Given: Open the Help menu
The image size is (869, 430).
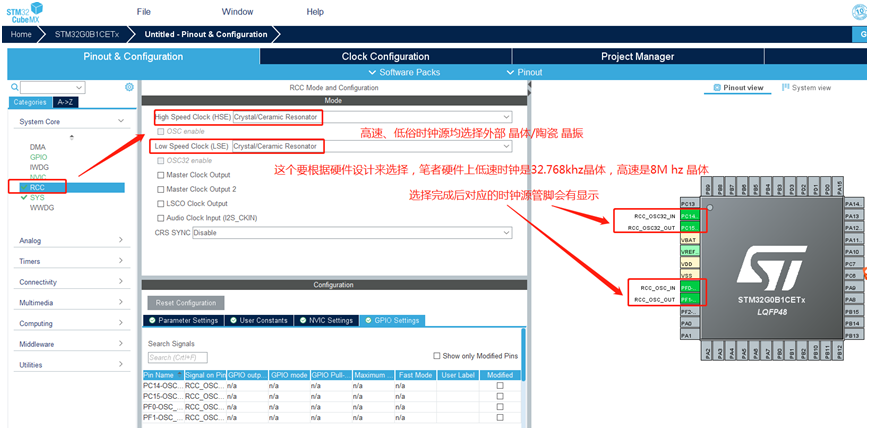Looking at the screenshot, I should 315,12.
